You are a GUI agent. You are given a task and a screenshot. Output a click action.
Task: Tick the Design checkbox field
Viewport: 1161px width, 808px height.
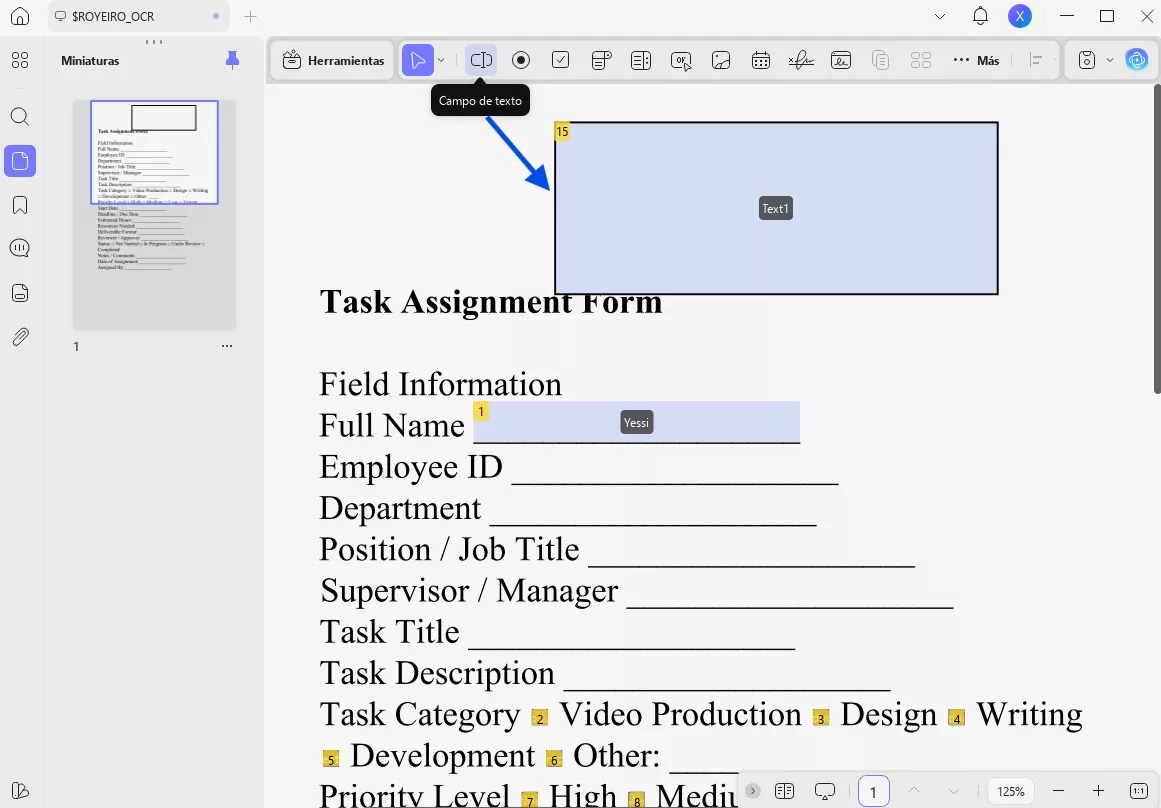click(x=822, y=718)
